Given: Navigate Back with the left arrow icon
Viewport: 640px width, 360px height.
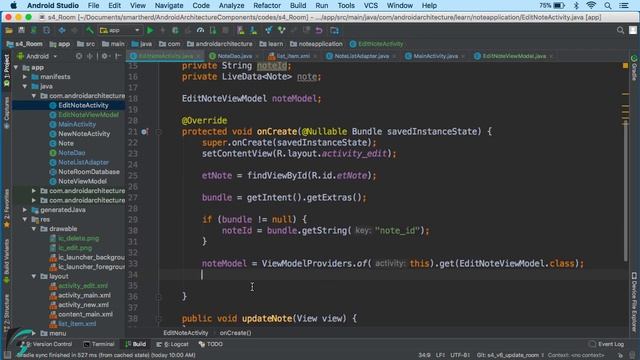Looking at the screenshot, I should point(62,31).
